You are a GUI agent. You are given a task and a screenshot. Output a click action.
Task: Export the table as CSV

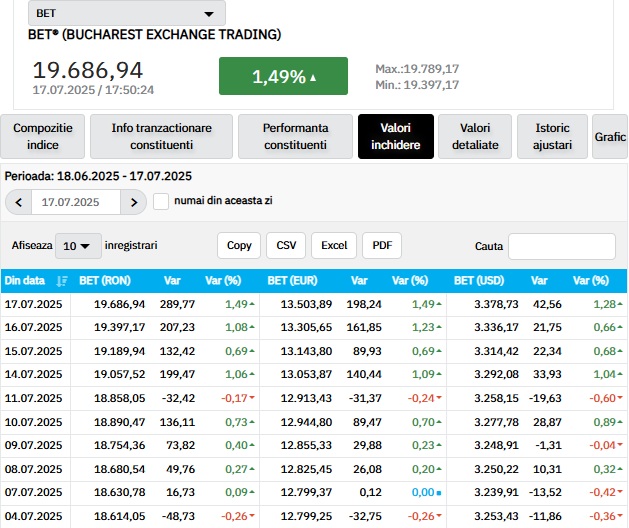tap(286, 246)
